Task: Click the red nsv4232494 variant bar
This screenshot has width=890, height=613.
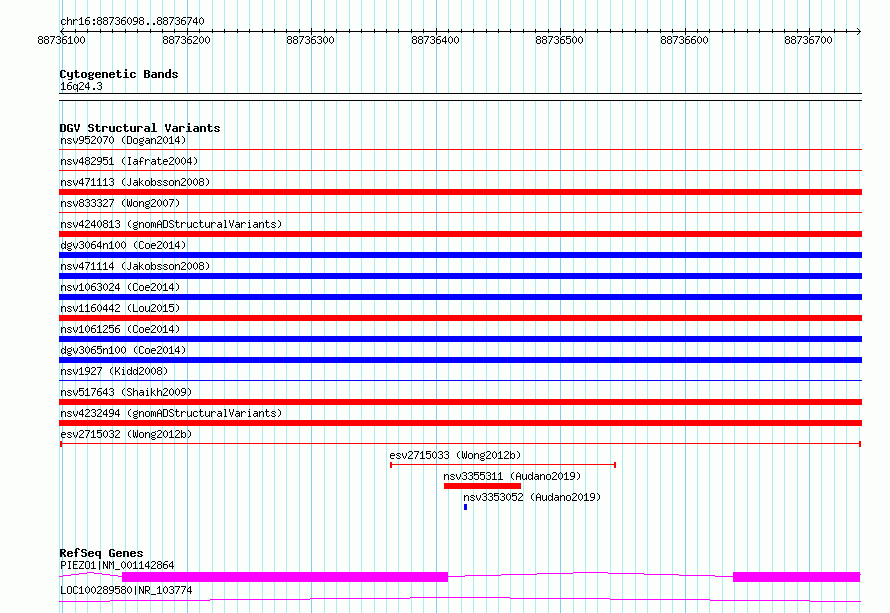Action: [460, 423]
